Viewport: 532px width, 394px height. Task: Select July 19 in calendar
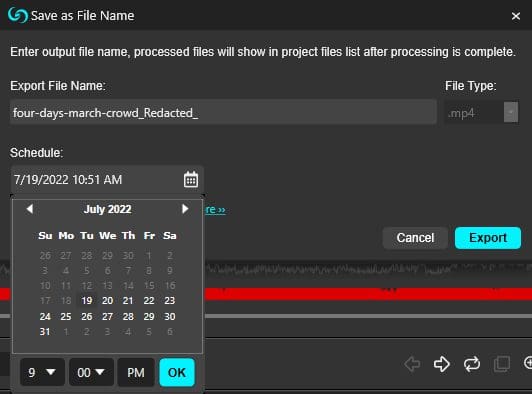[87, 301]
